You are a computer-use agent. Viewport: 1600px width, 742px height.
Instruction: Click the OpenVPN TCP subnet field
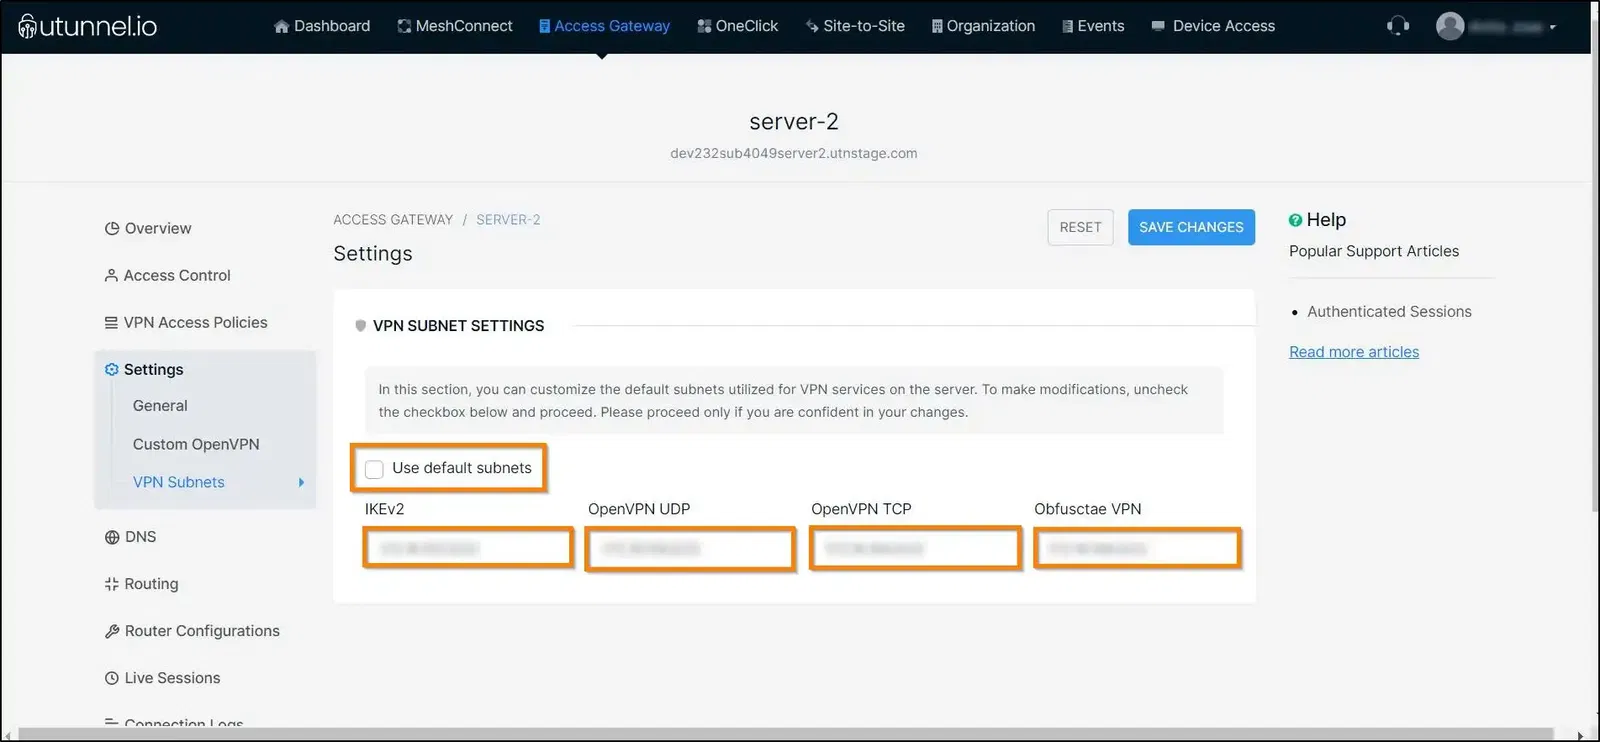915,548
